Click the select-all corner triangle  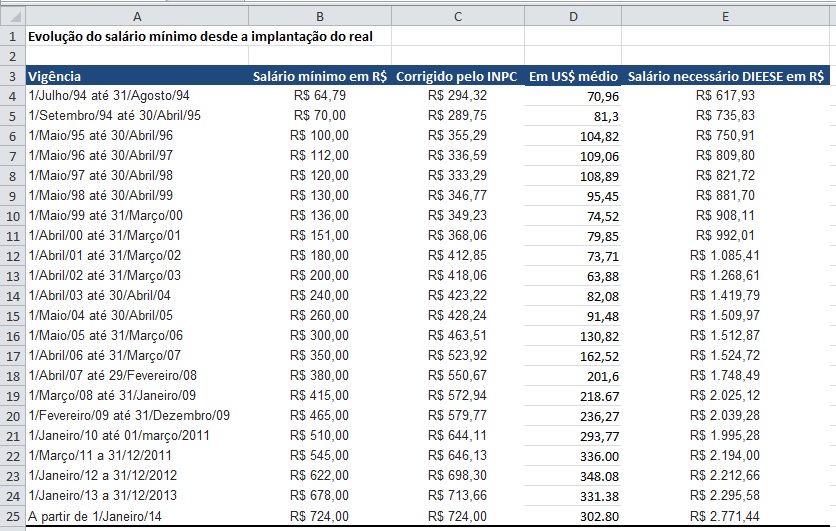click(x=13, y=17)
